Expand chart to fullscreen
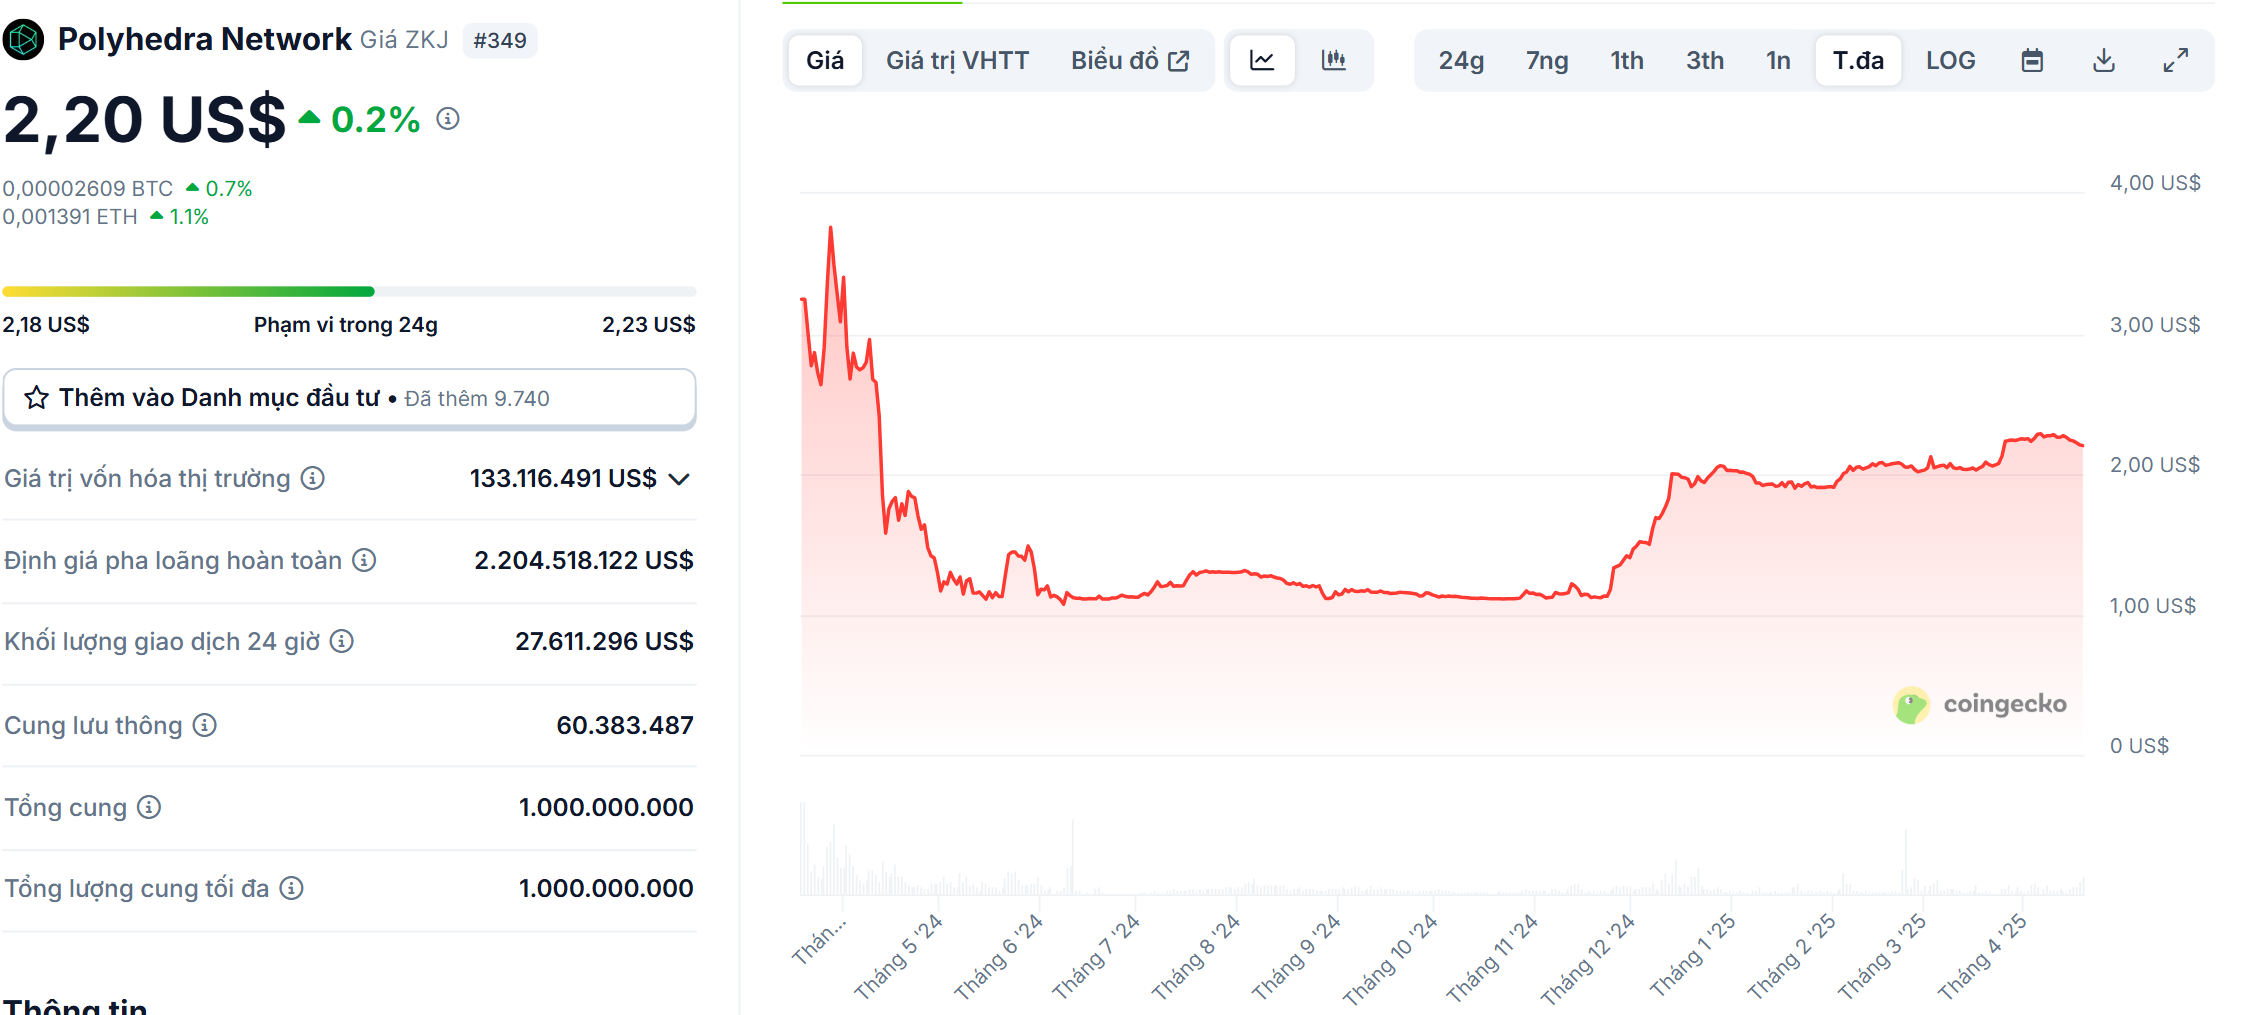 pos(2176,61)
